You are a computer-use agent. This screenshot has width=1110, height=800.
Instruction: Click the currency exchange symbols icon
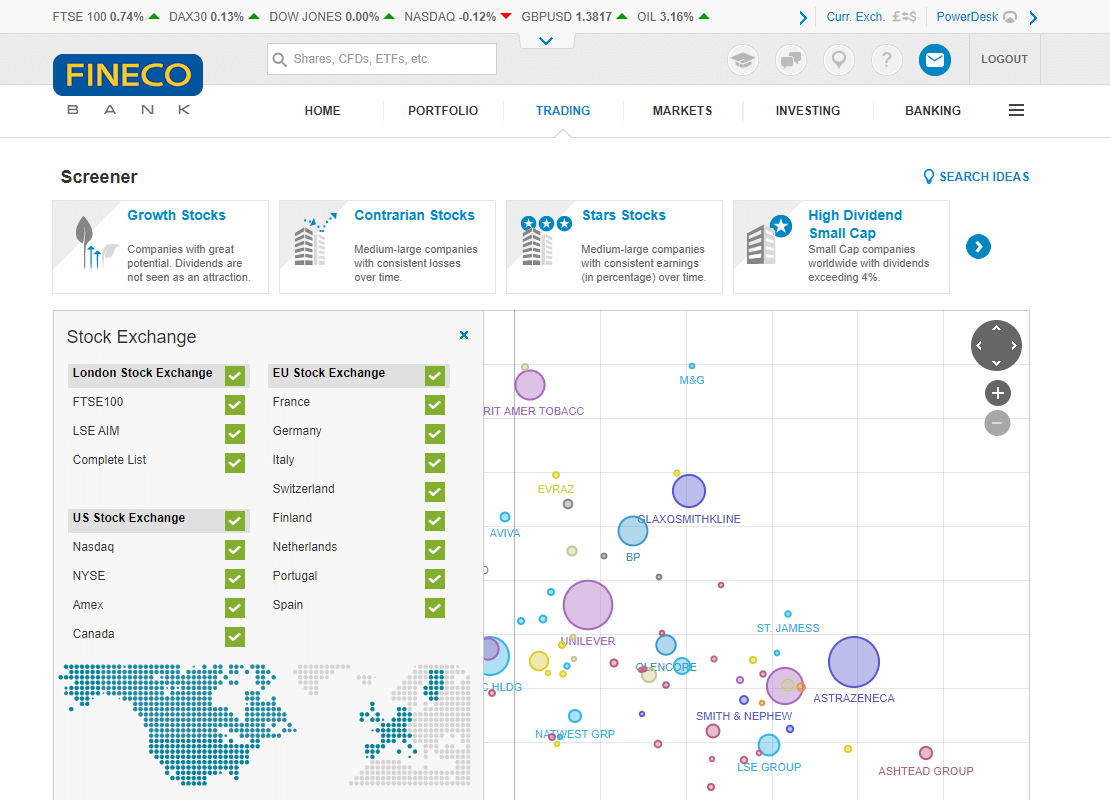tap(904, 16)
